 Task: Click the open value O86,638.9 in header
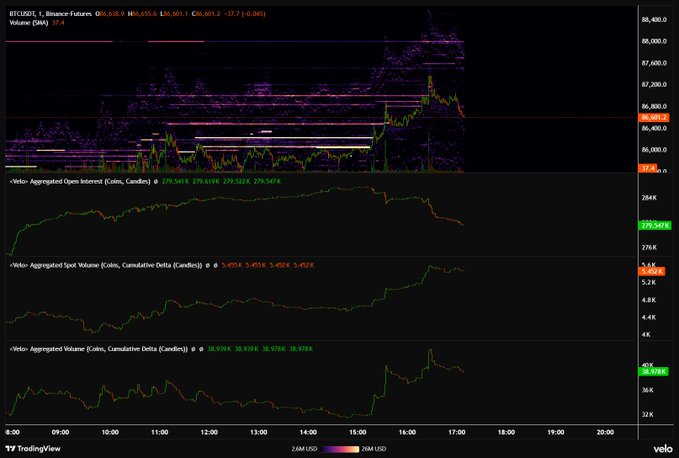click(x=110, y=14)
